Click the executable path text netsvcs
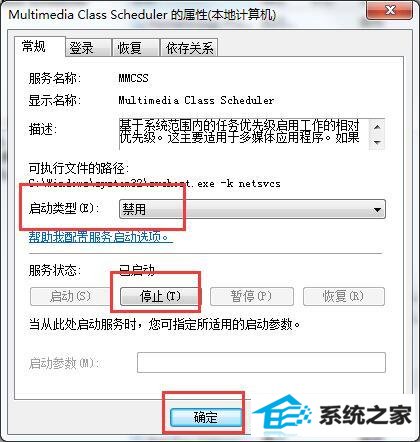 coord(260,183)
